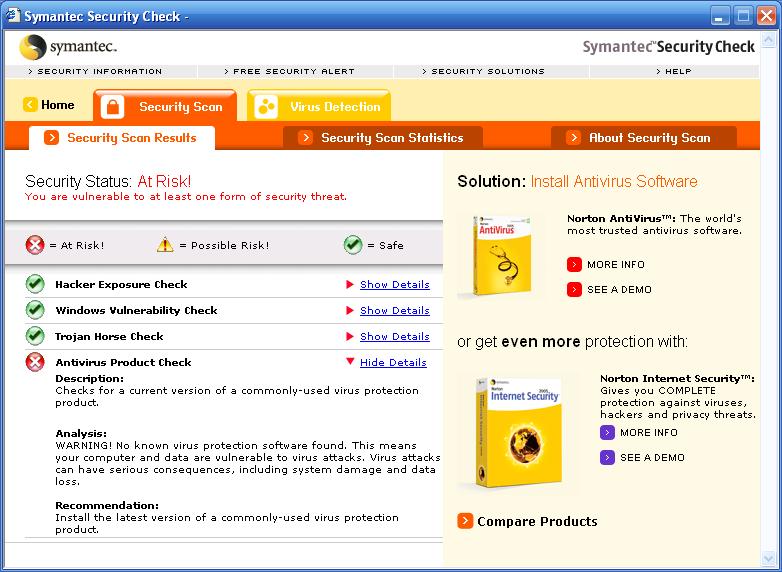
Task: Click SEE A DEMO for Norton AntiVirus
Action: (619, 289)
